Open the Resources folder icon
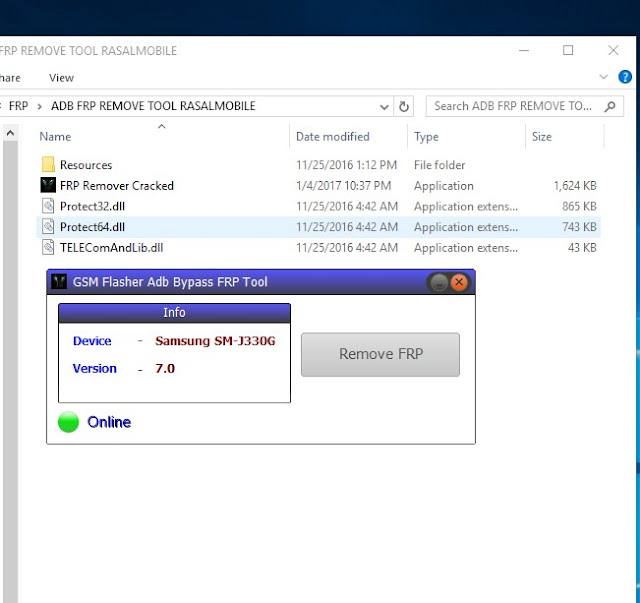 (x=48, y=165)
